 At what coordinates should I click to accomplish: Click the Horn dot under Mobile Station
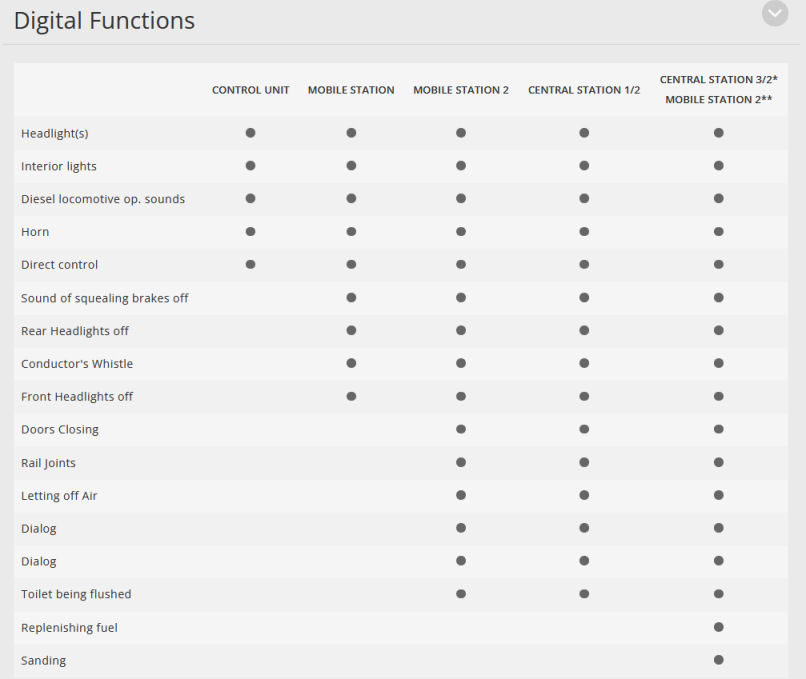pos(351,231)
